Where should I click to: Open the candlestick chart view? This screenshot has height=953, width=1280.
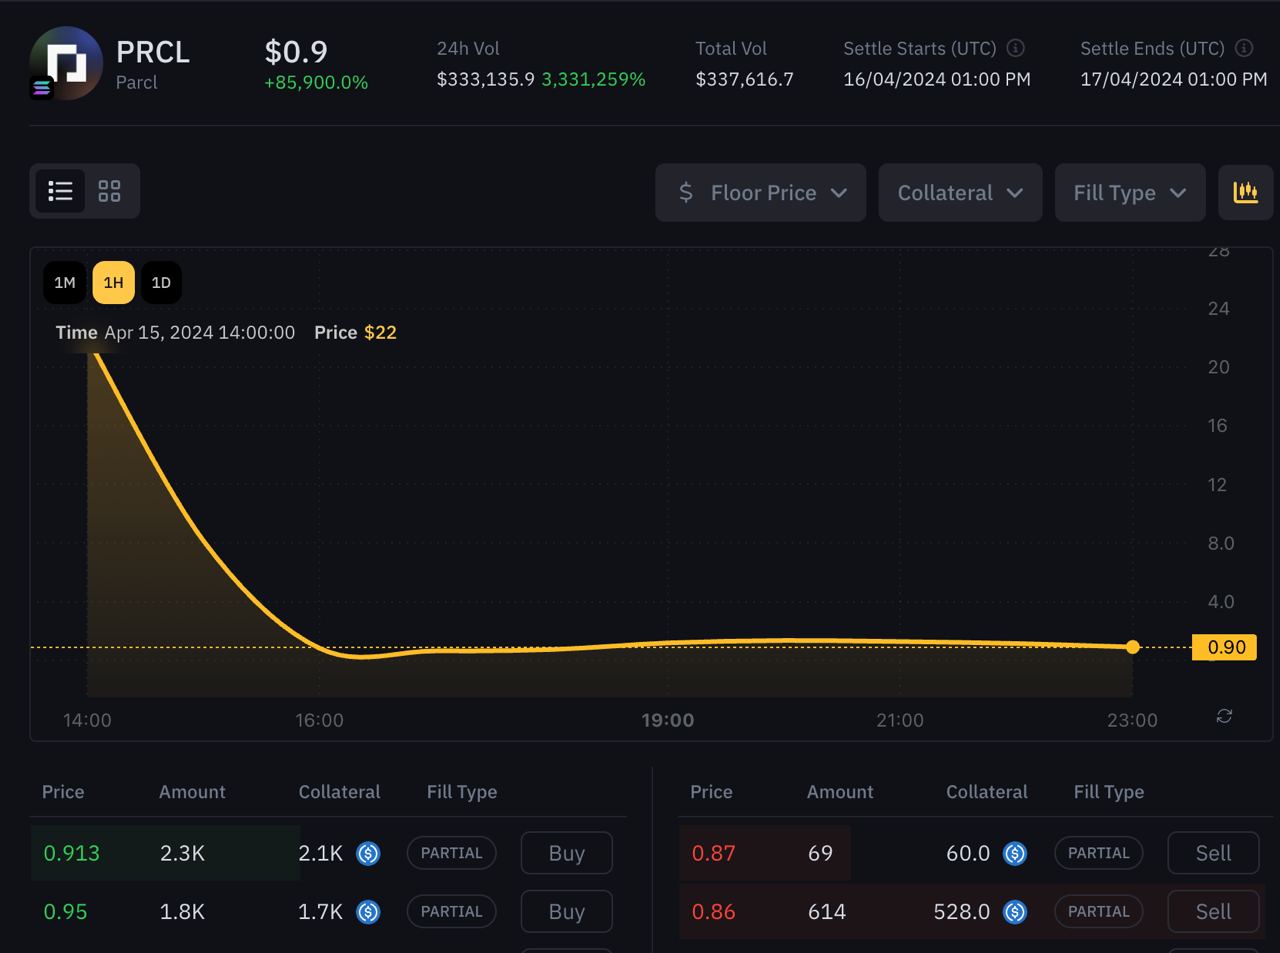[1245, 192]
